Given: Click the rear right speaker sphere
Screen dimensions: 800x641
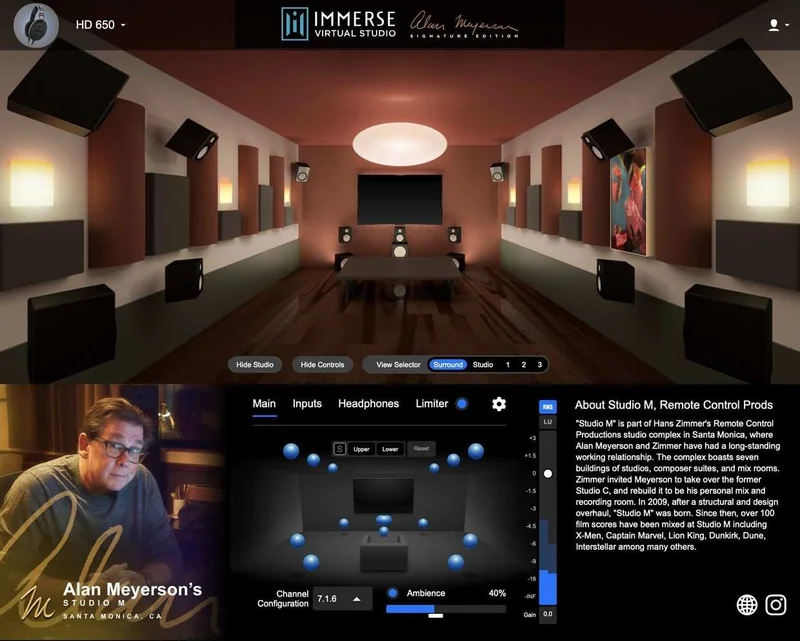Looking at the screenshot, I should (x=456, y=562).
